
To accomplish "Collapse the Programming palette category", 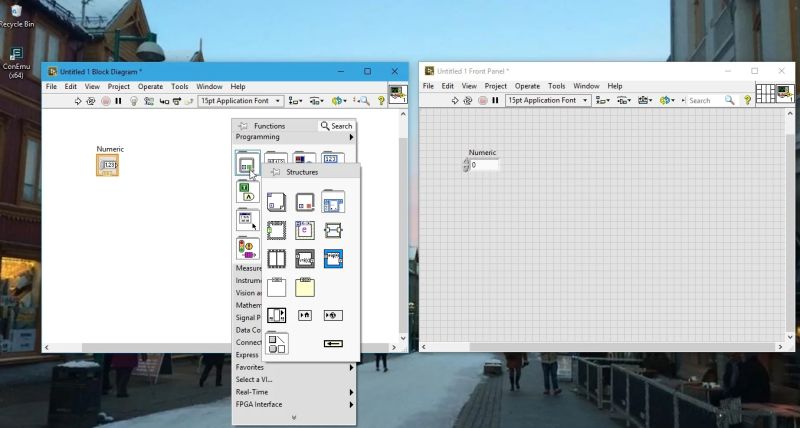I will coord(294,137).
